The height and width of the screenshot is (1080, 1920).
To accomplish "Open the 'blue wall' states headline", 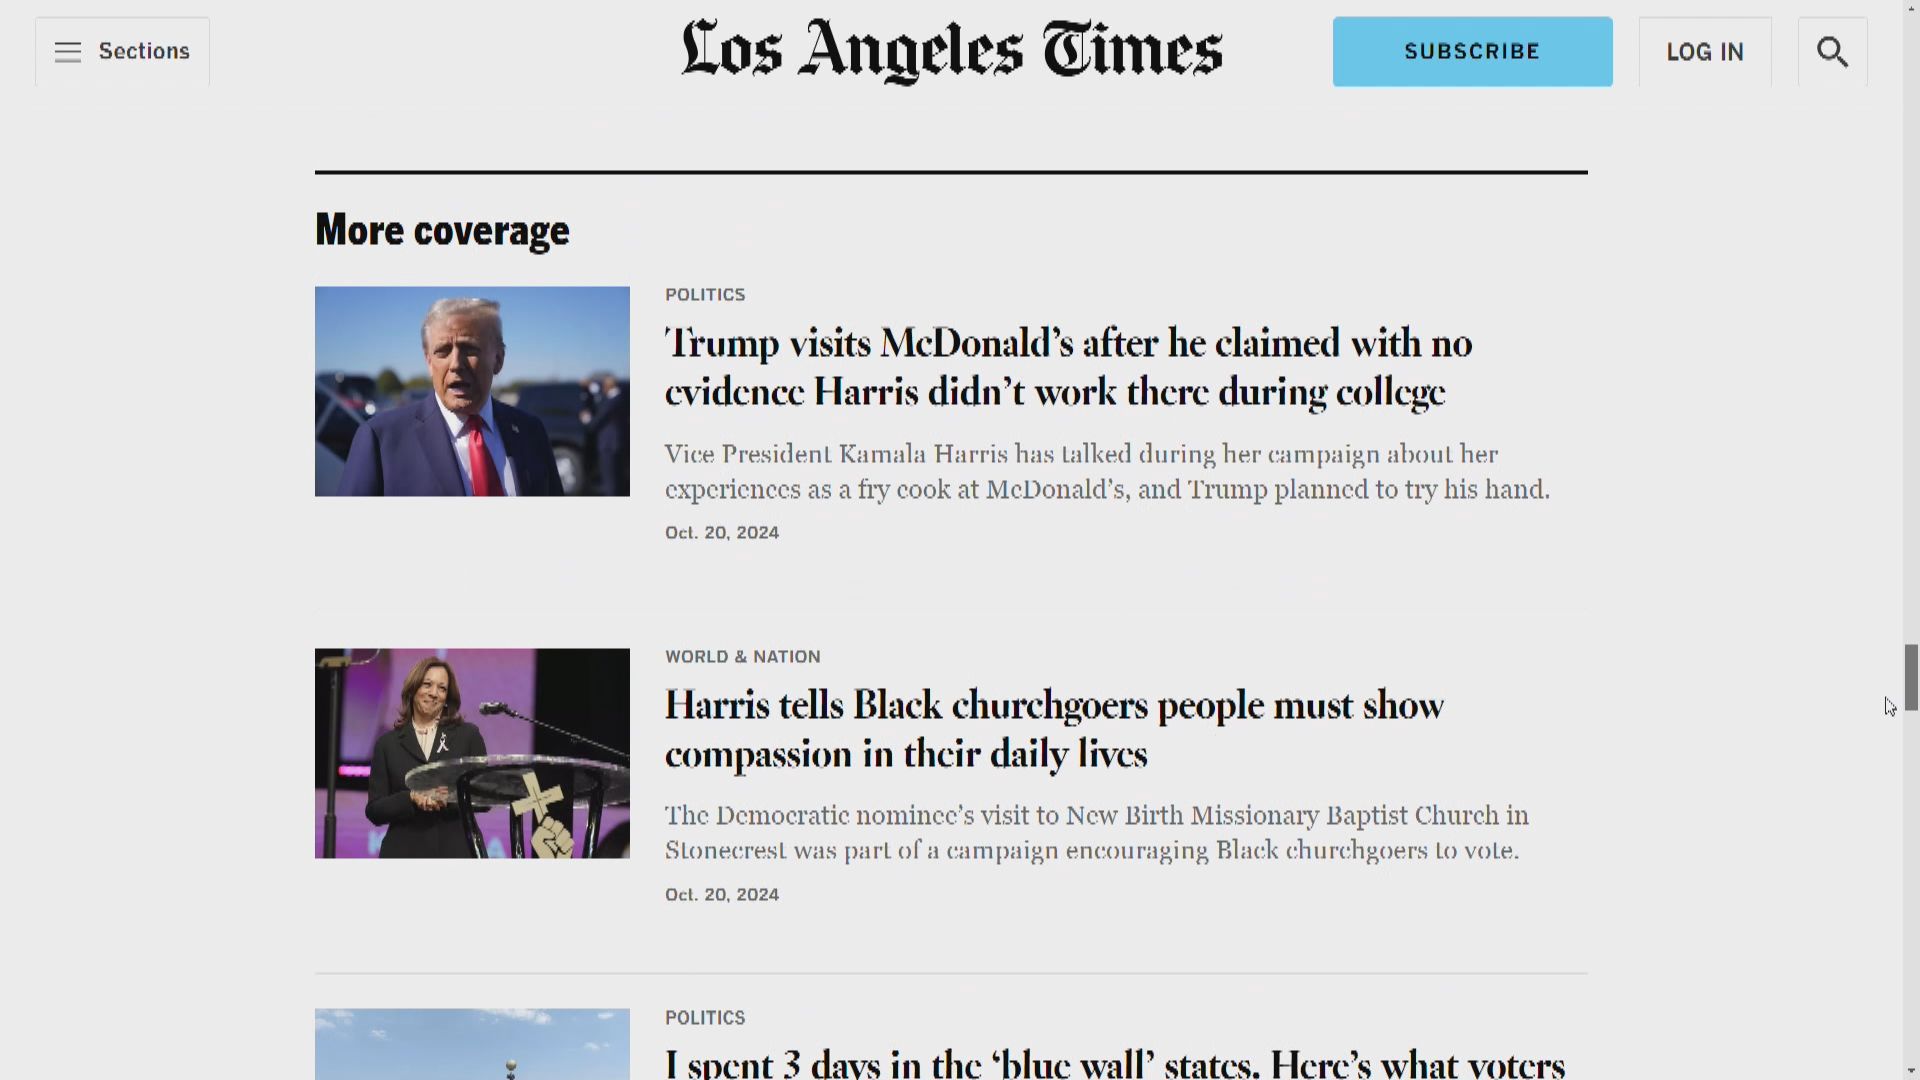I will click(1115, 1062).
